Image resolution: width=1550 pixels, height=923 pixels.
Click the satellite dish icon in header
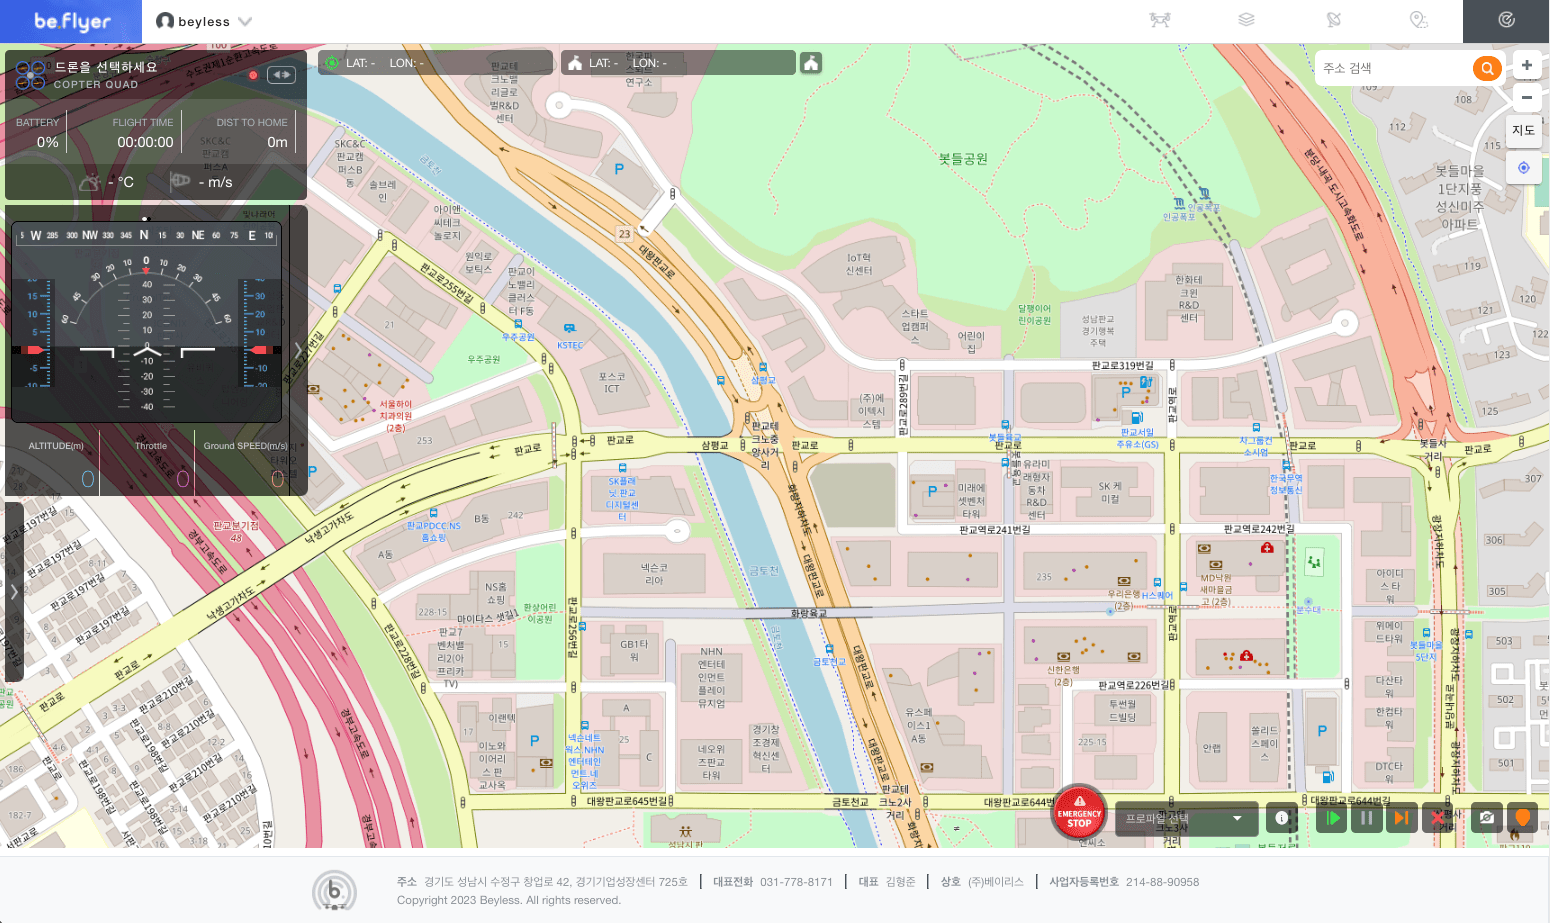pyautogui.click(x=1333, y=20)
